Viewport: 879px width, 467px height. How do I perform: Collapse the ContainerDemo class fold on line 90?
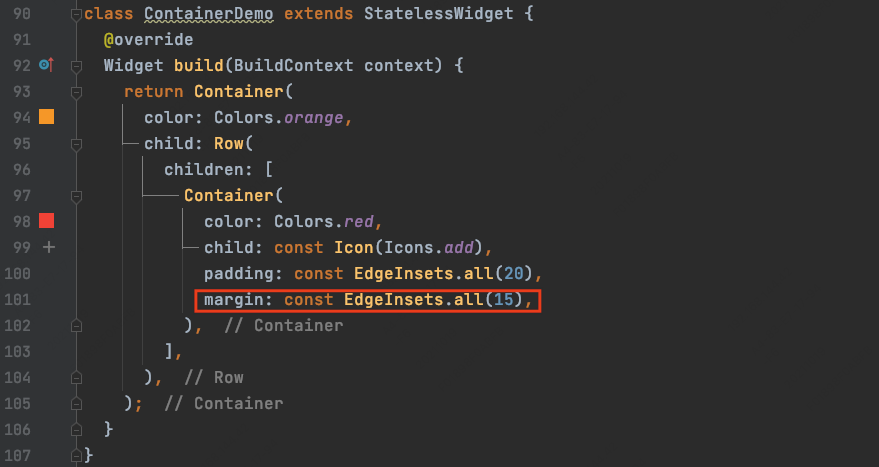pyautogui.click(x=76, y=15)
